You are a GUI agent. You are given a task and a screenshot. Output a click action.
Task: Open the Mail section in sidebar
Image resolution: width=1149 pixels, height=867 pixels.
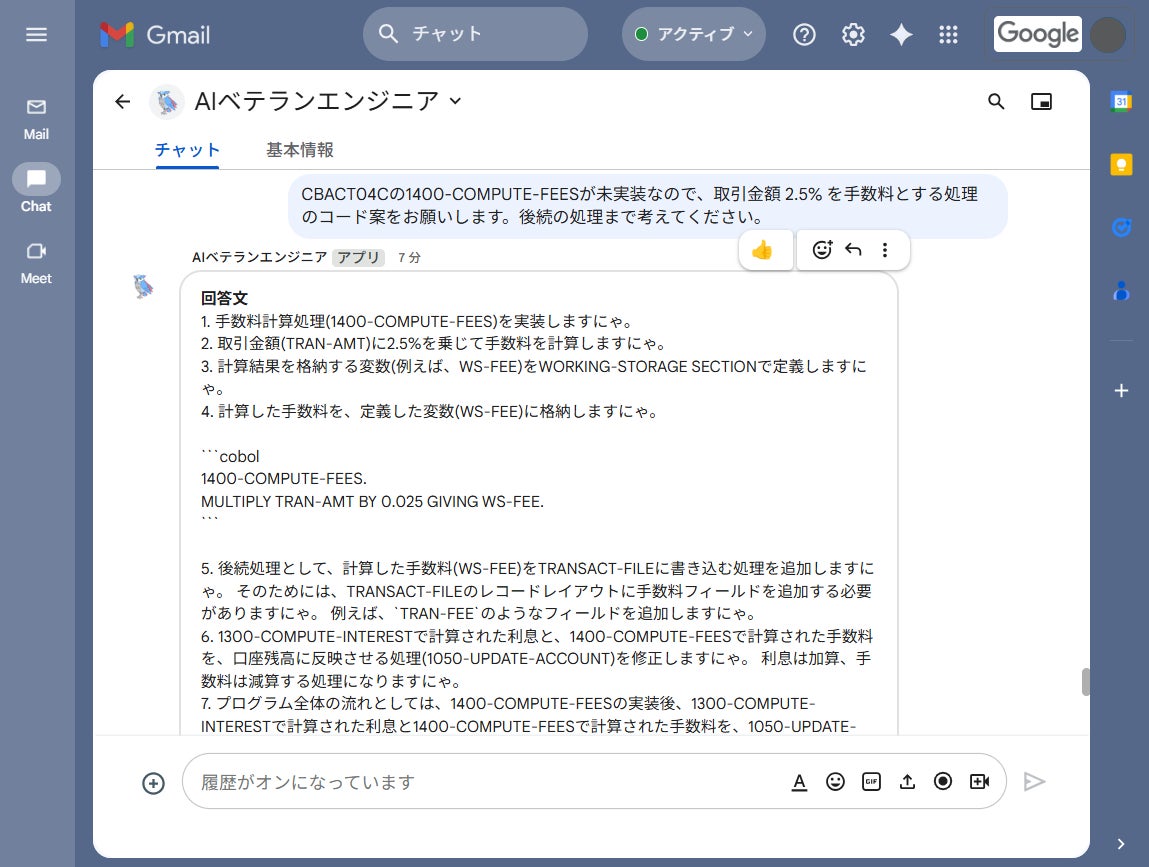pyautogui.click(x=36, y=119)
